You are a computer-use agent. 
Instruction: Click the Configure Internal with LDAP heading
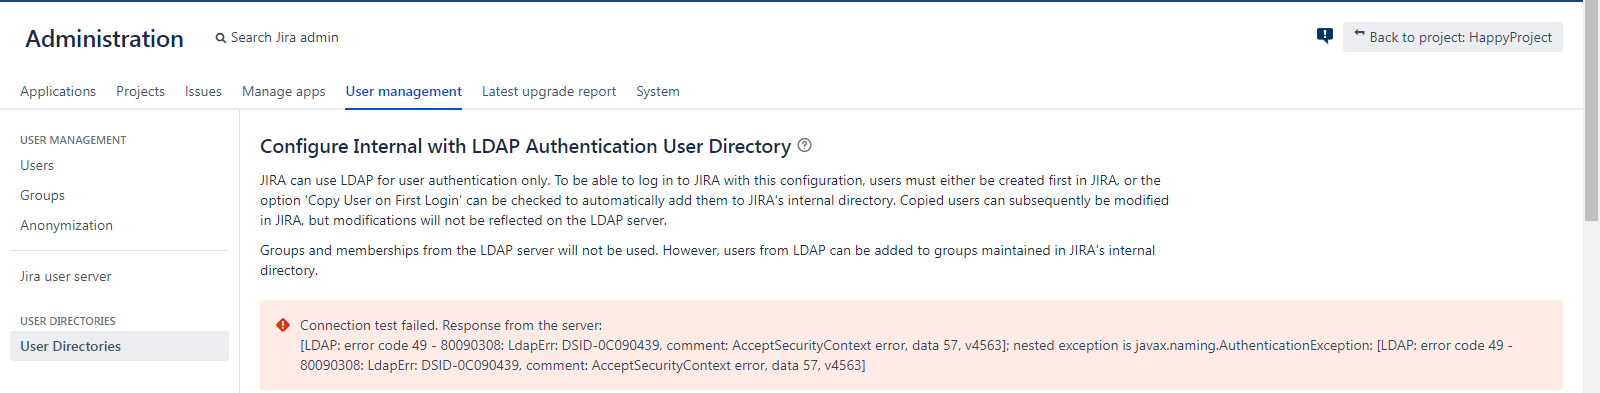click(x=525, y=146)
